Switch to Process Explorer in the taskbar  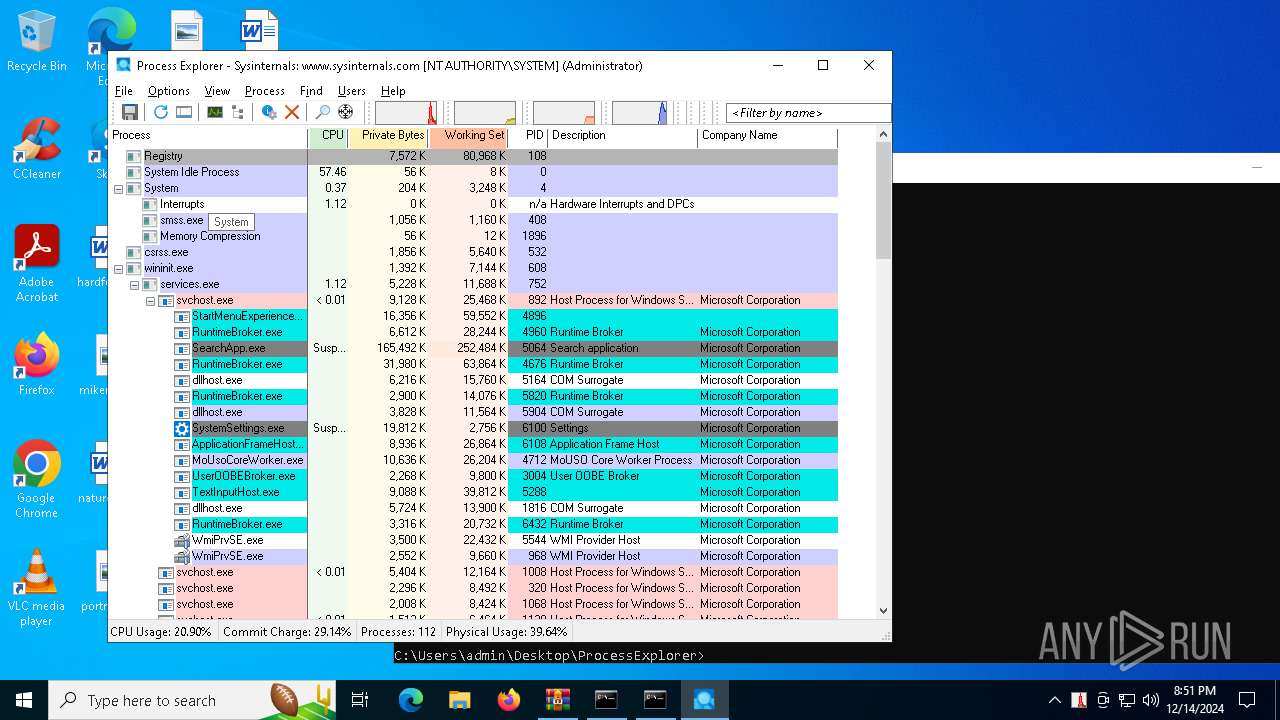coord(704,700)
